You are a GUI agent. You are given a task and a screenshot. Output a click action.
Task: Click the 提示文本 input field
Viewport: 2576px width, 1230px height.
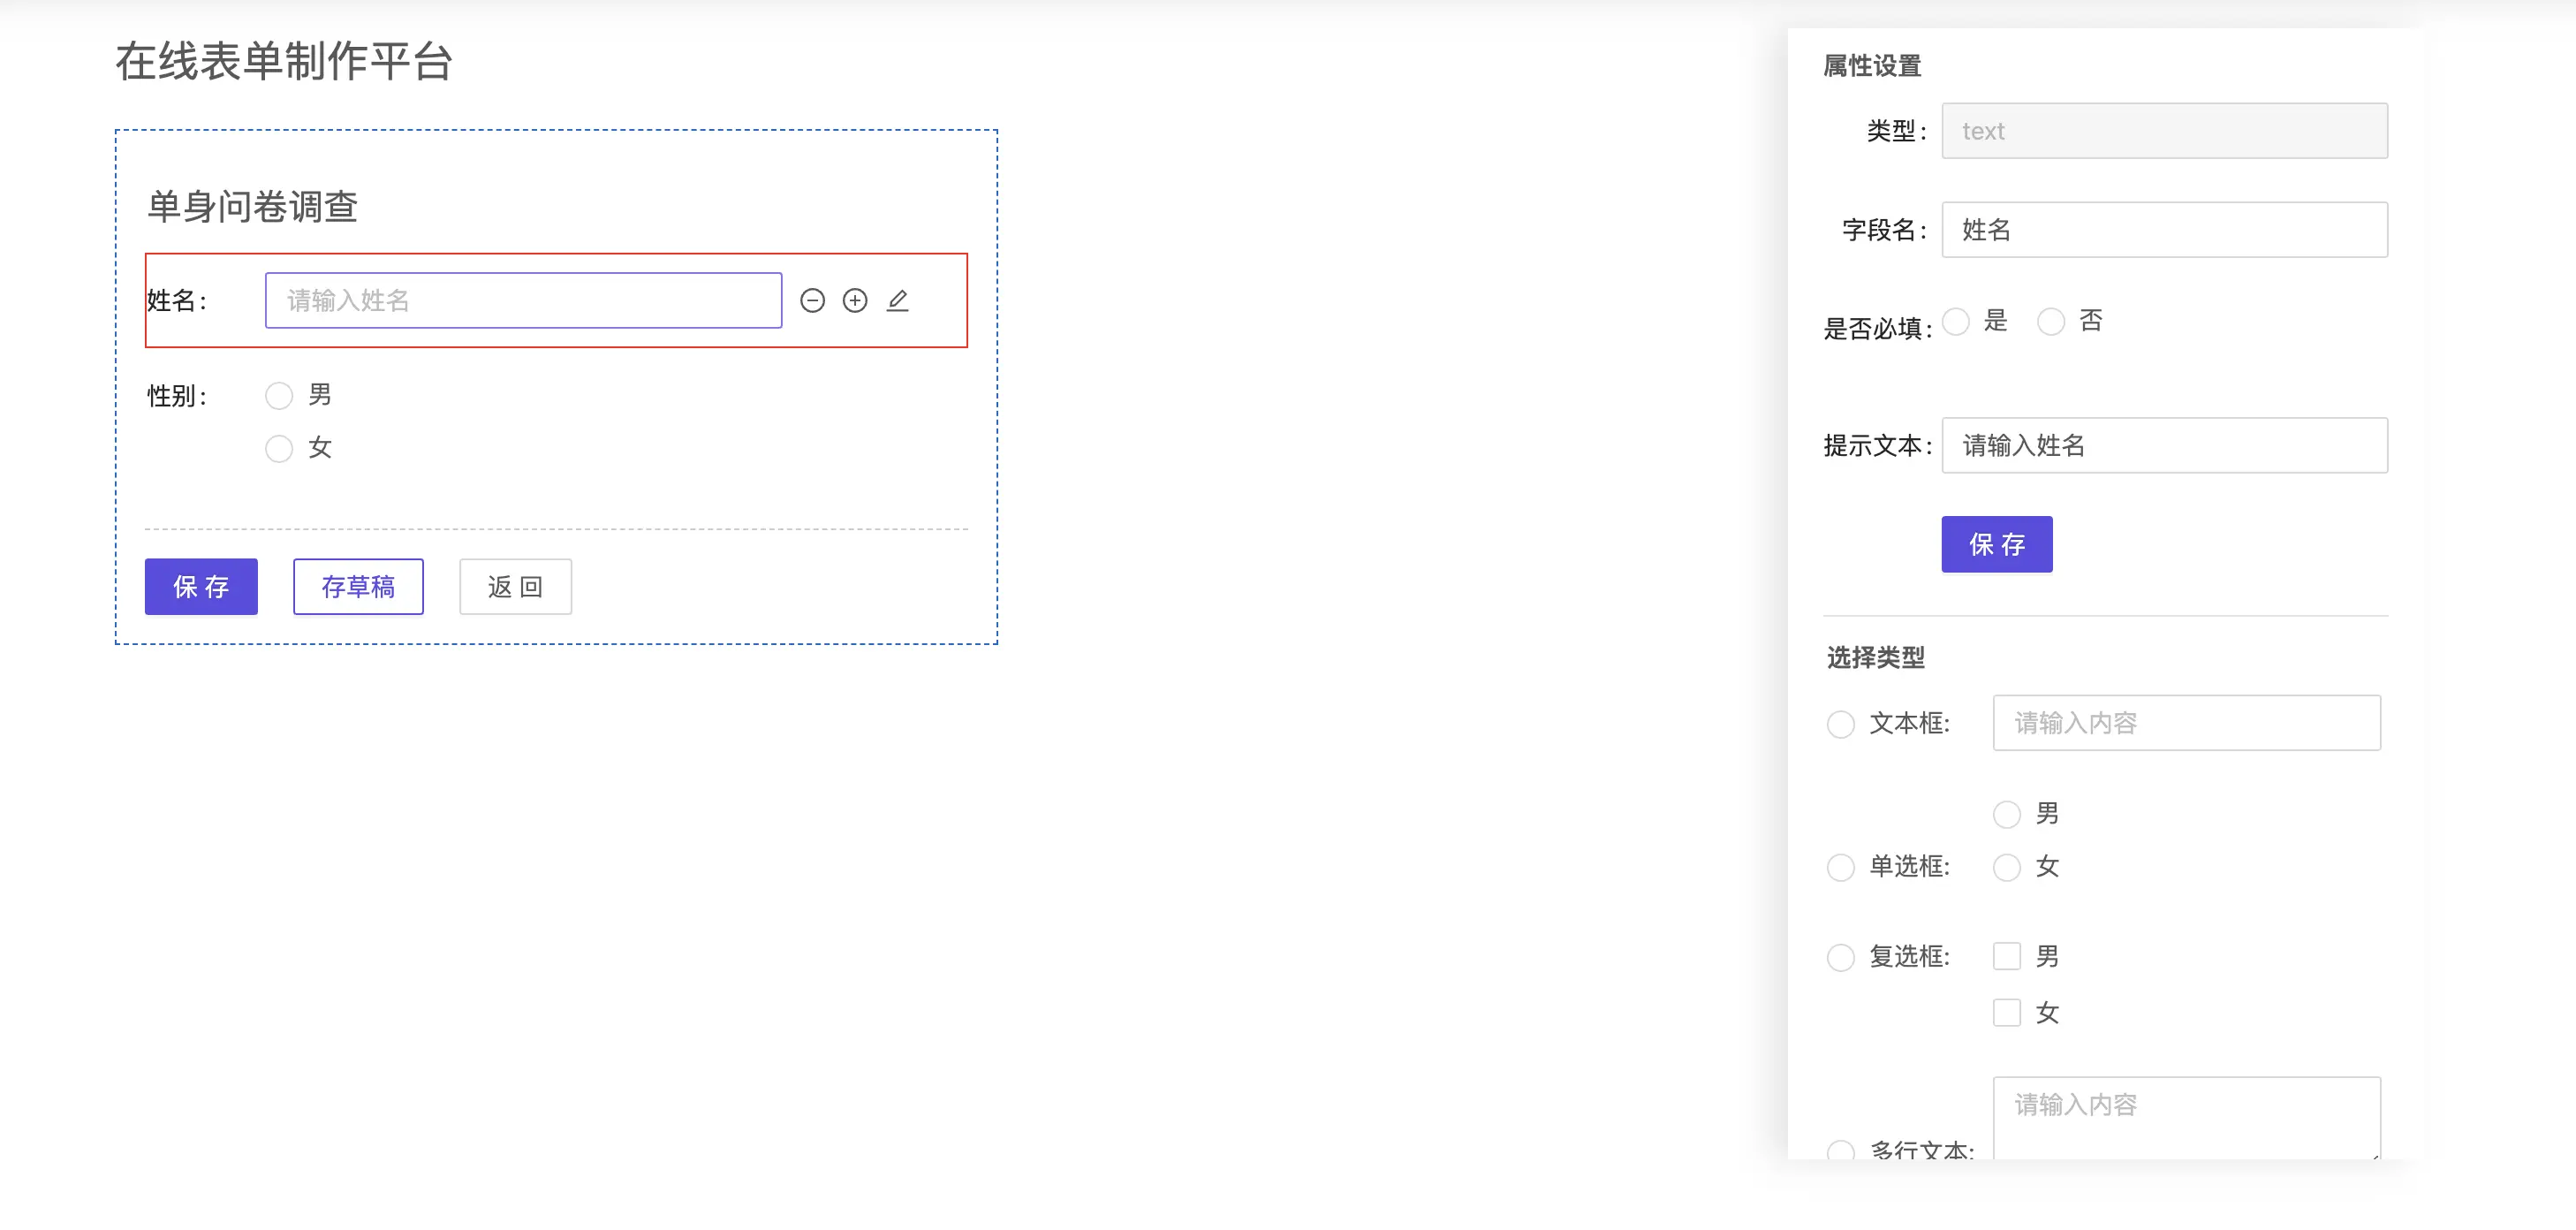[2165, 445]
